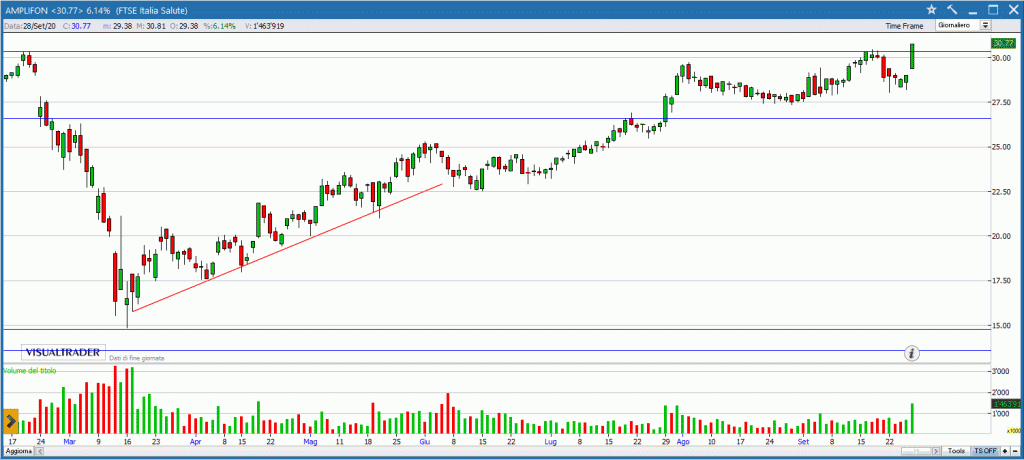Zoom out with the minus button

click(x=1014, y=452)
